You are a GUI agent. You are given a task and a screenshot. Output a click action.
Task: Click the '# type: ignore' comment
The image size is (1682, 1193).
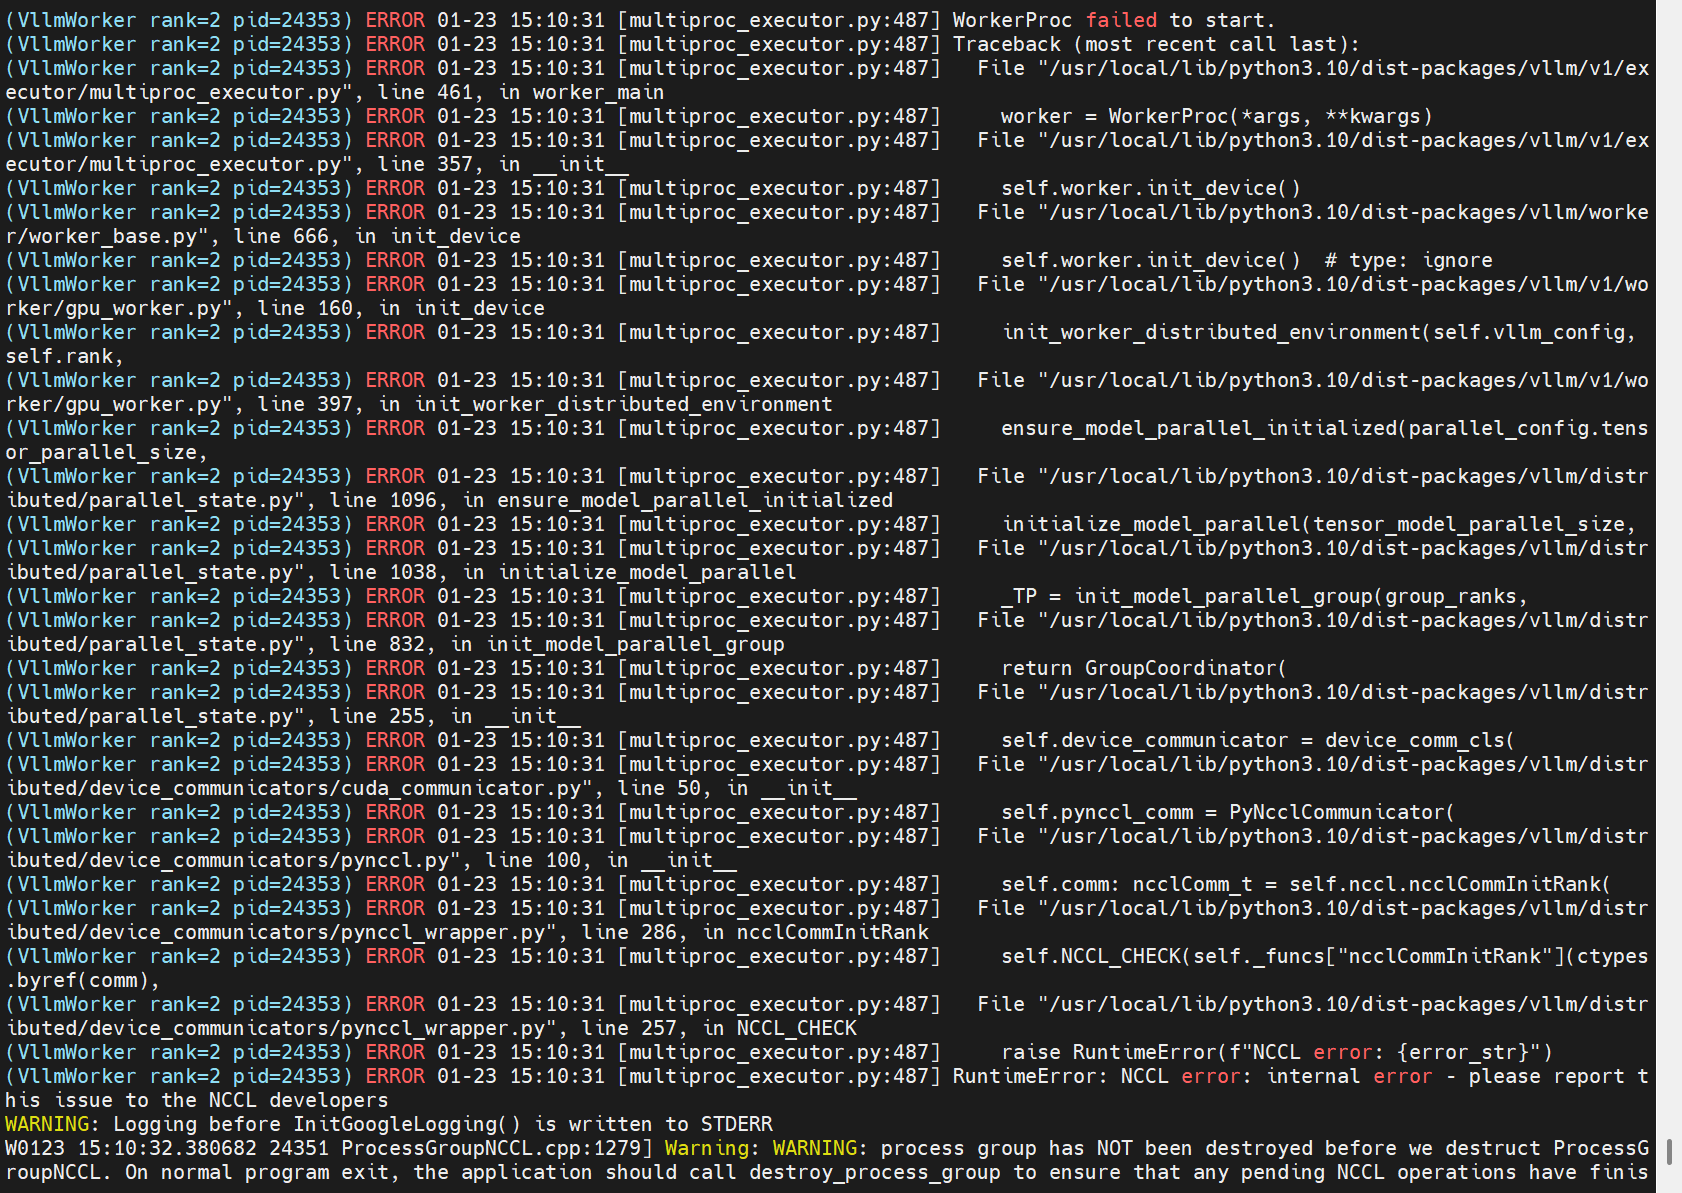pos(1408,260)
